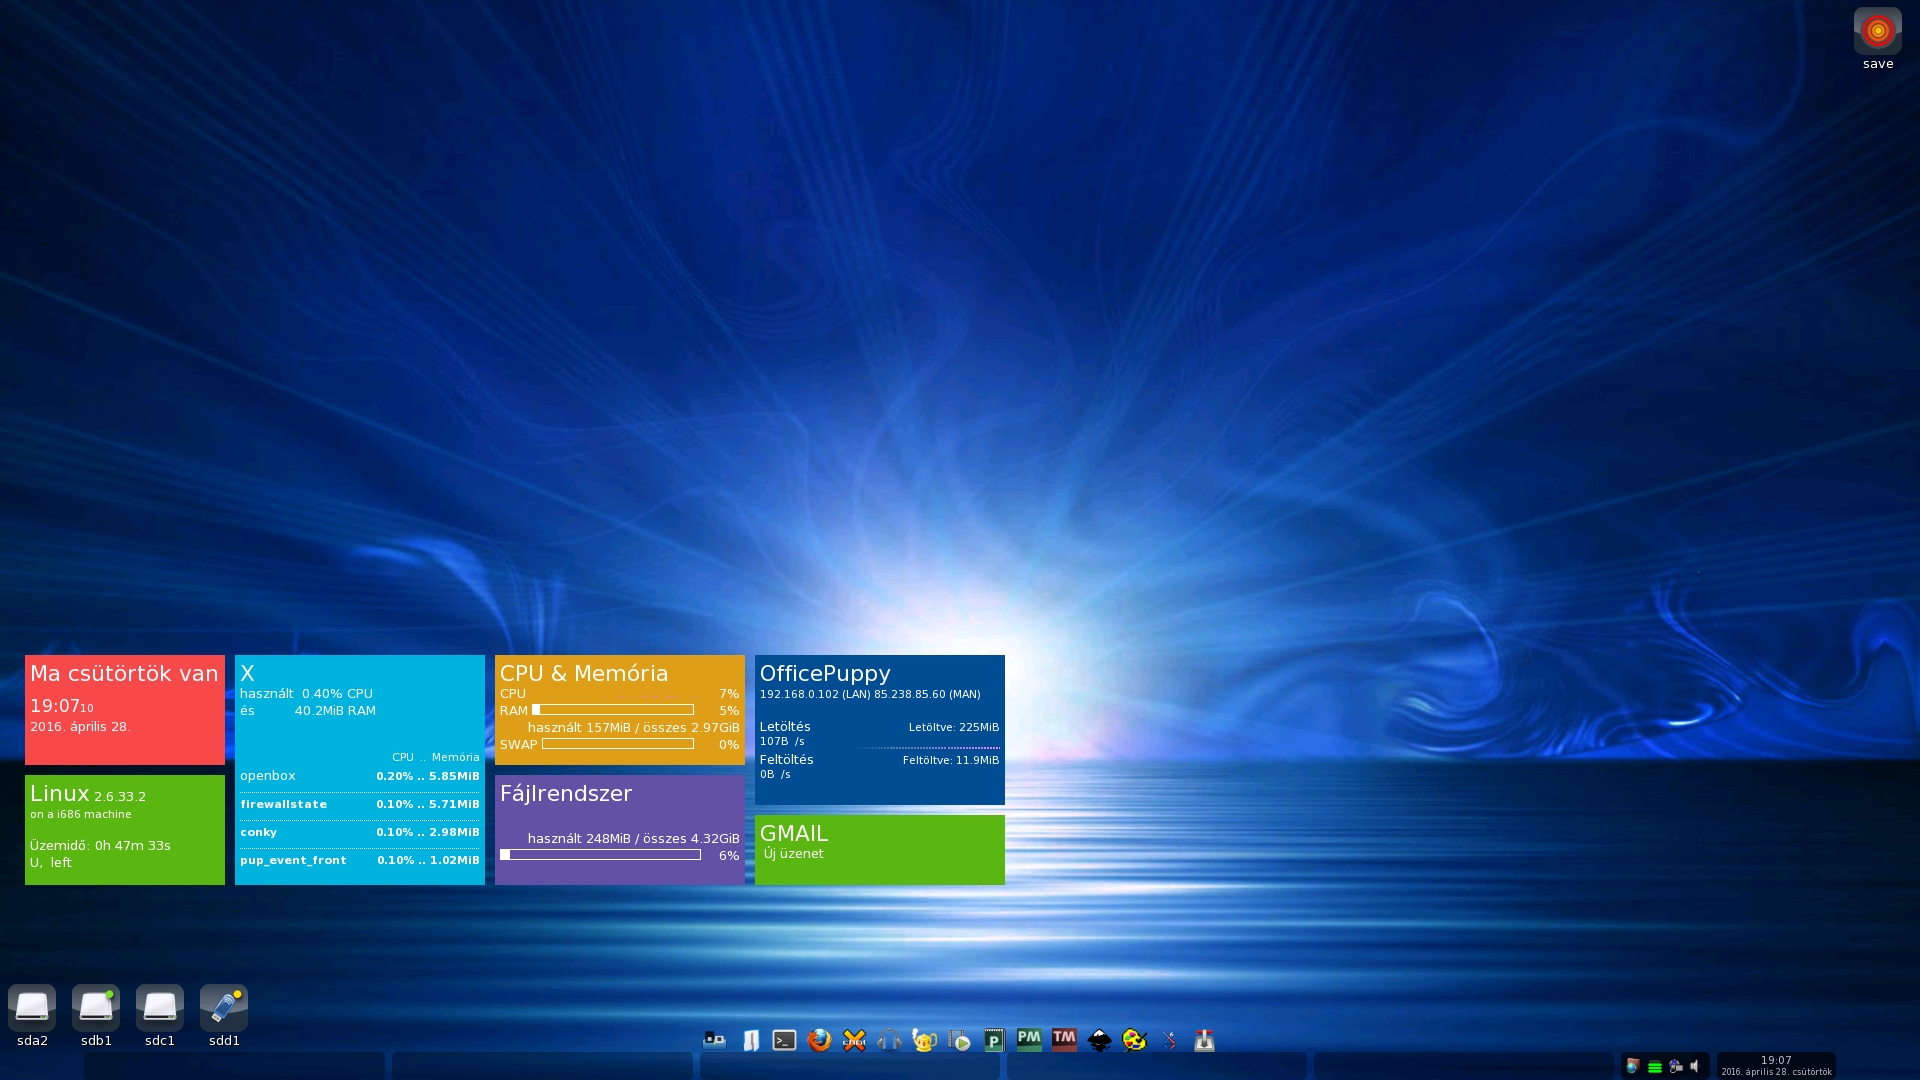The height and width of the screenshot is (1080, 1920).
Task: Click the '2016. április 28.' date in red widget
Action: pos(80,727)
